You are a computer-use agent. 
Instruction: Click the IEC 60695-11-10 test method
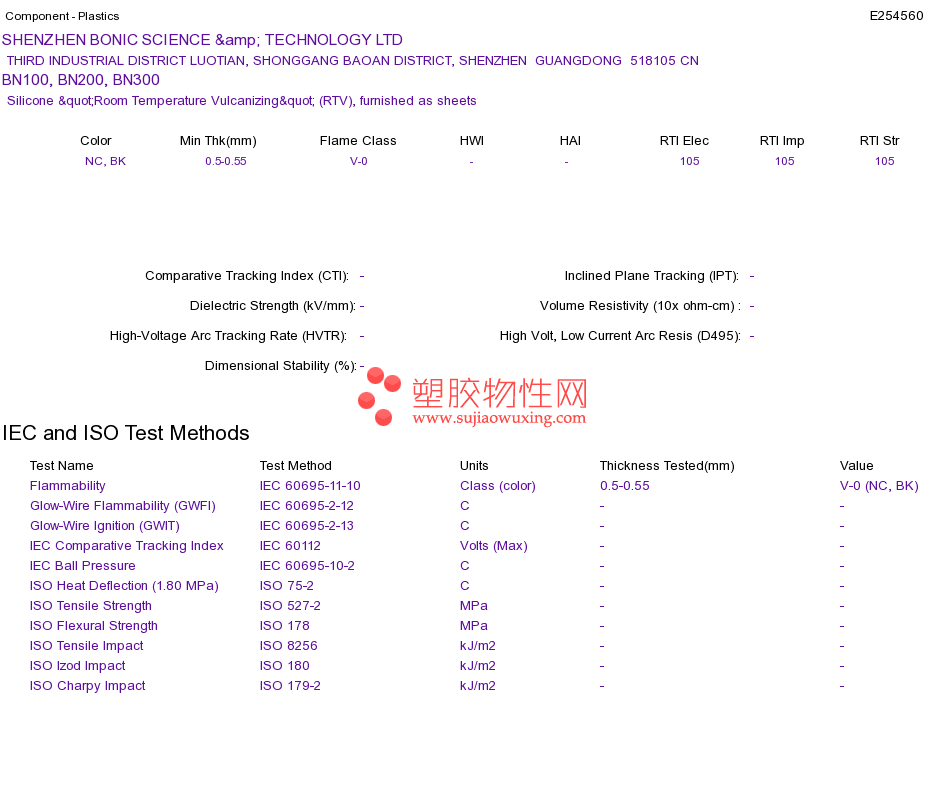coord(310,485)
